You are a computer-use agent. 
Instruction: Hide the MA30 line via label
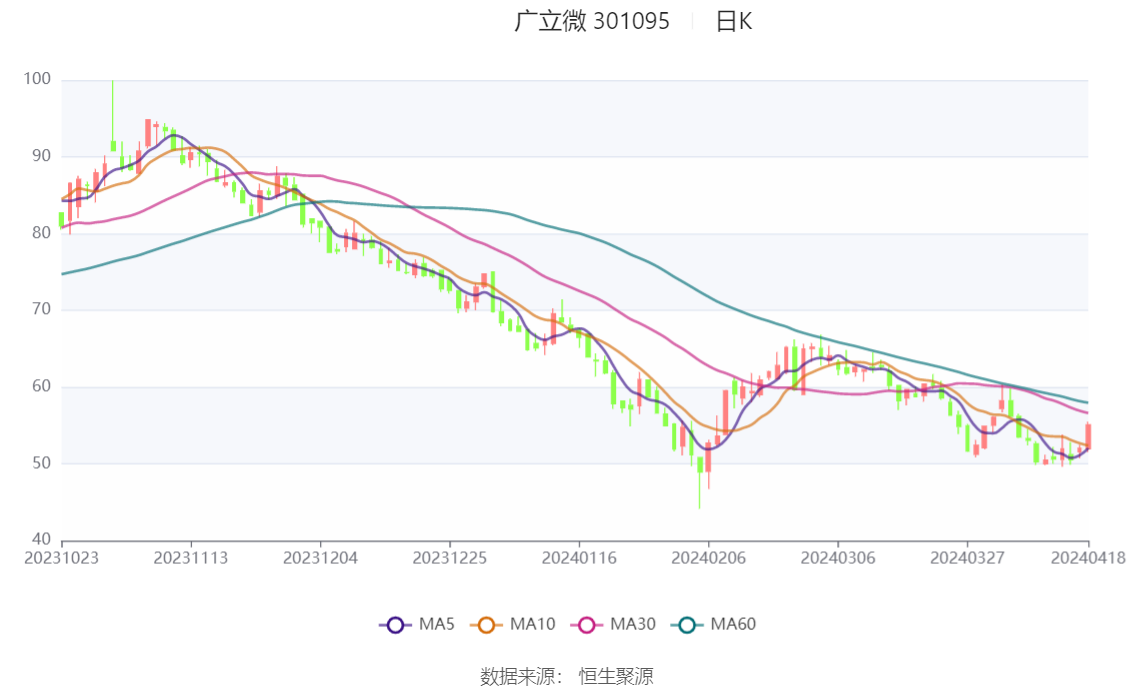(x=633, y=624)
